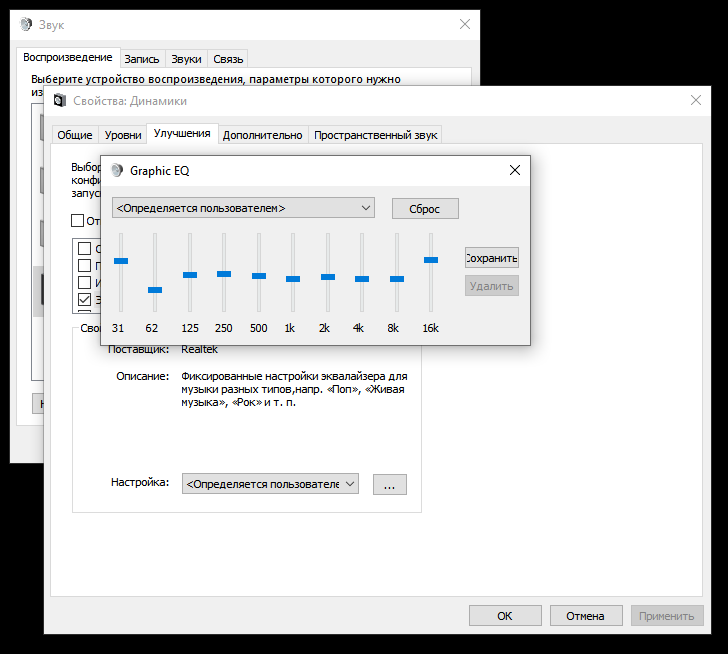Screen dimensions: 728x654
Task: Open the Настройка preset dropdown
Action: (x=270, y=484)
